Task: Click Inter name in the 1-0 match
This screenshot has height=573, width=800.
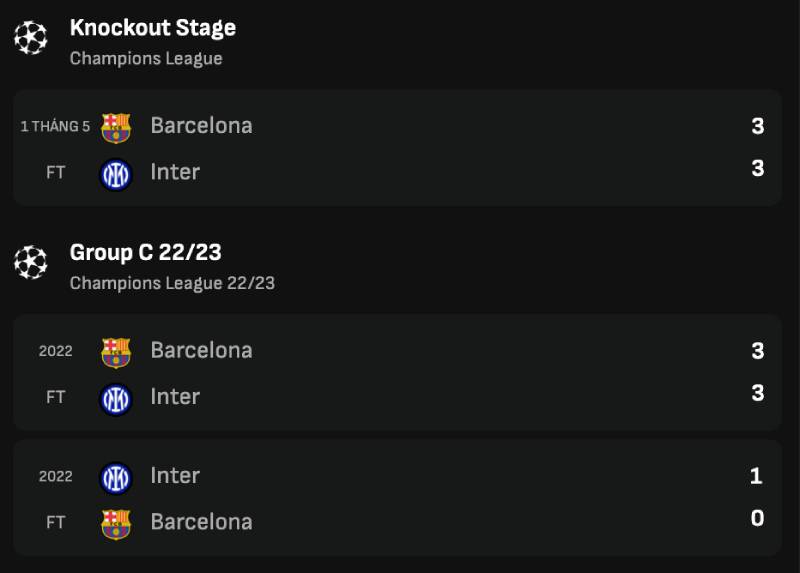Action: click(175, 476)
